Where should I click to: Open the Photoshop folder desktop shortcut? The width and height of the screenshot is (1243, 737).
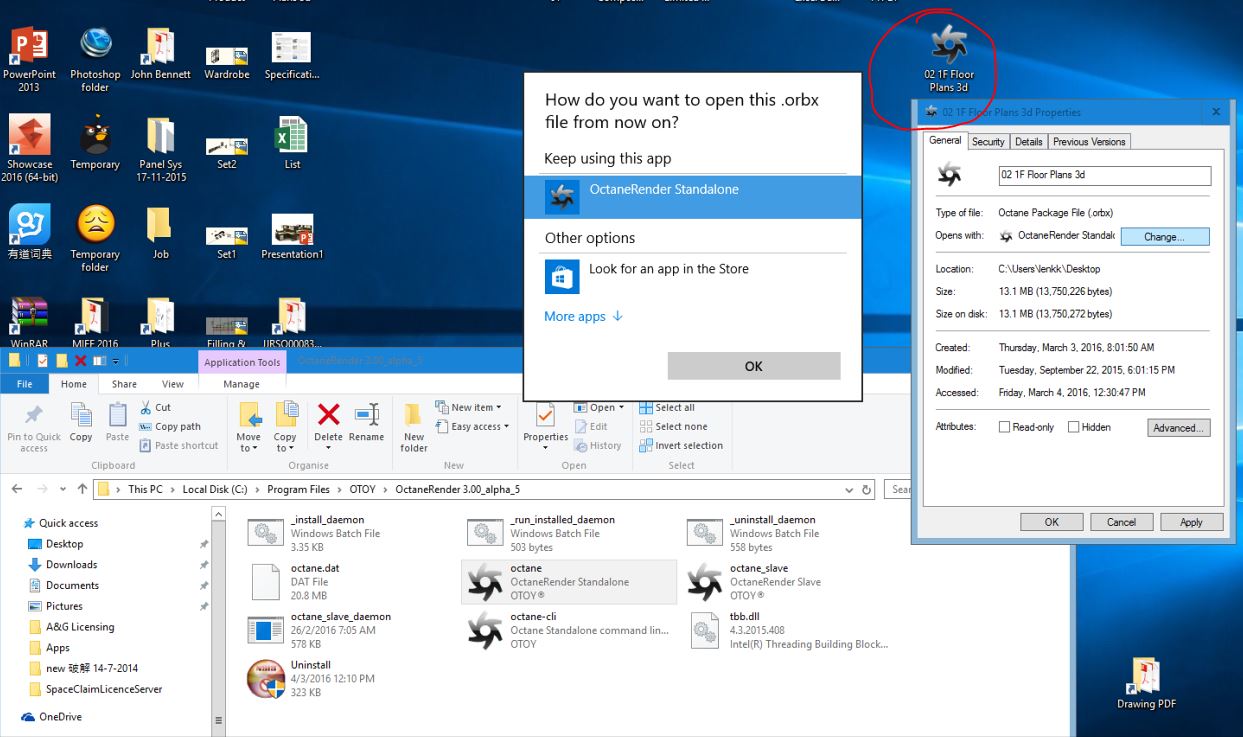(95, 59)
